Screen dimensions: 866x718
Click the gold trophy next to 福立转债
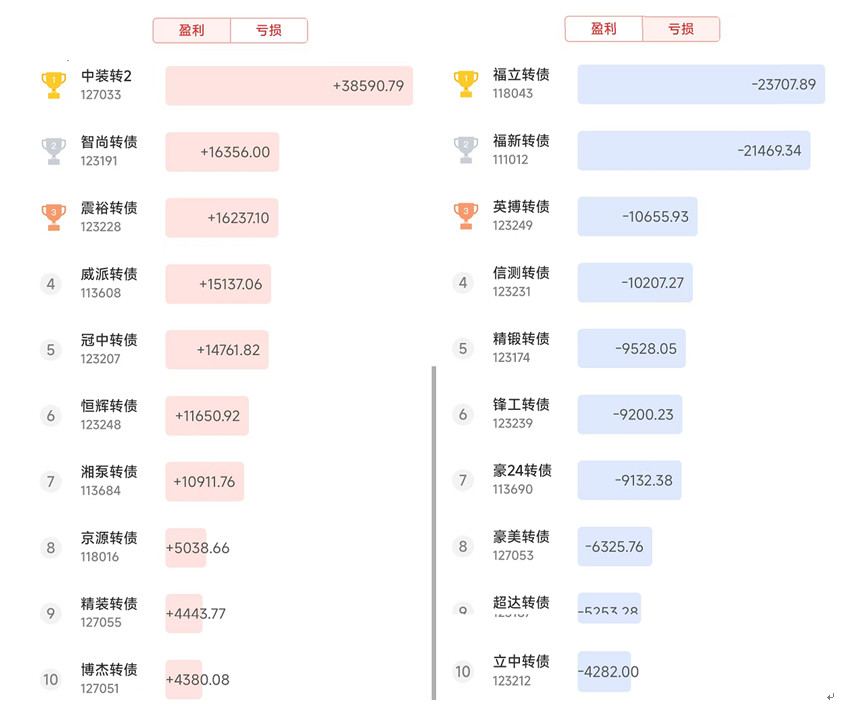[x=465, y=83]
